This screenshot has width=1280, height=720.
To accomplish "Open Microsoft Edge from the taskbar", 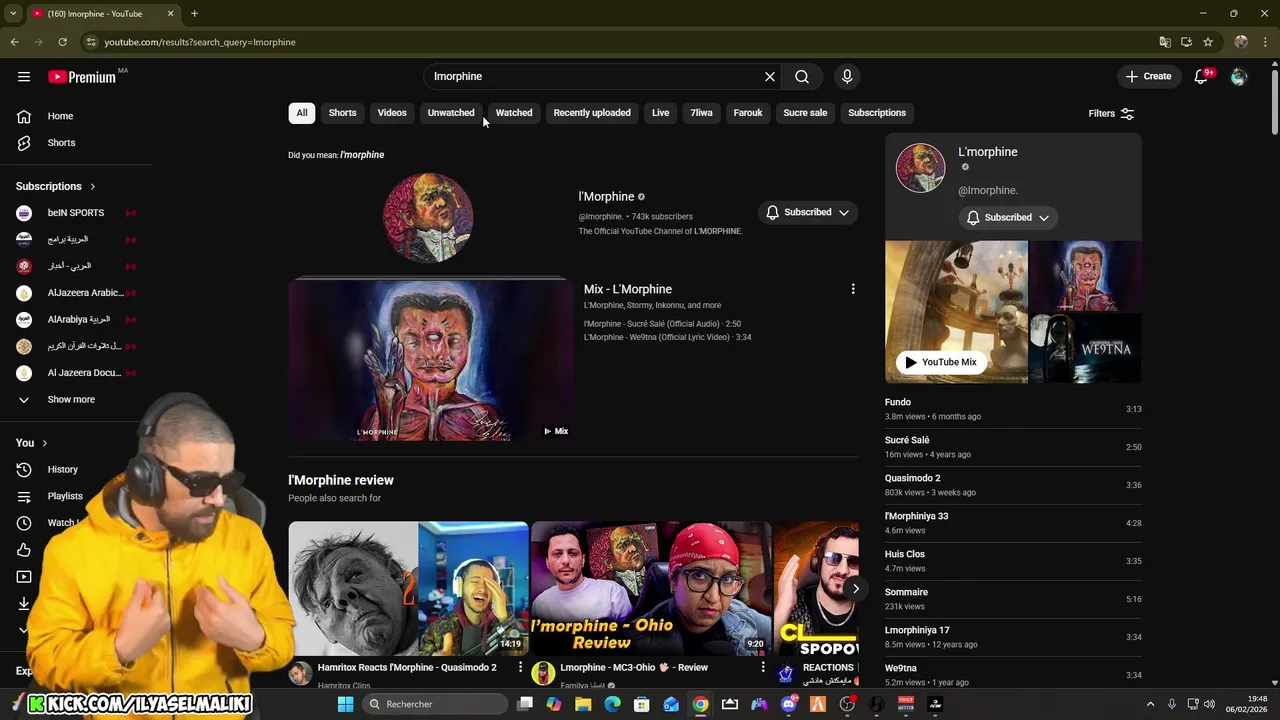I will [x=612, y=704].
